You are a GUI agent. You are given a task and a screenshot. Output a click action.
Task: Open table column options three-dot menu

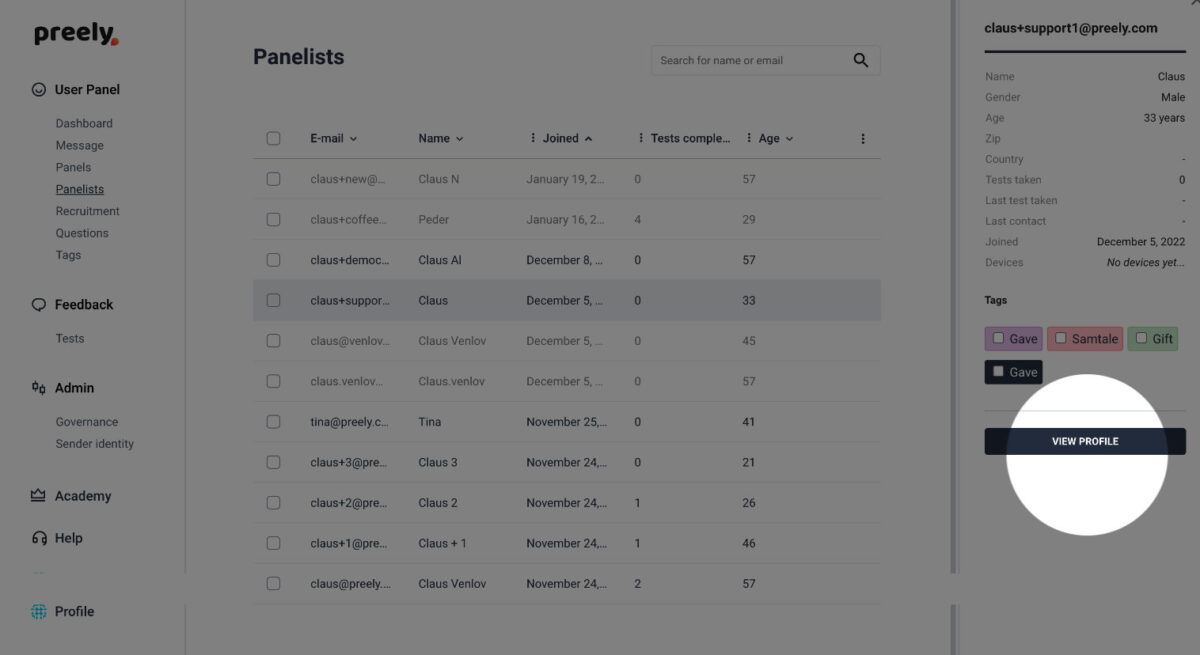(x=863, y=139)
